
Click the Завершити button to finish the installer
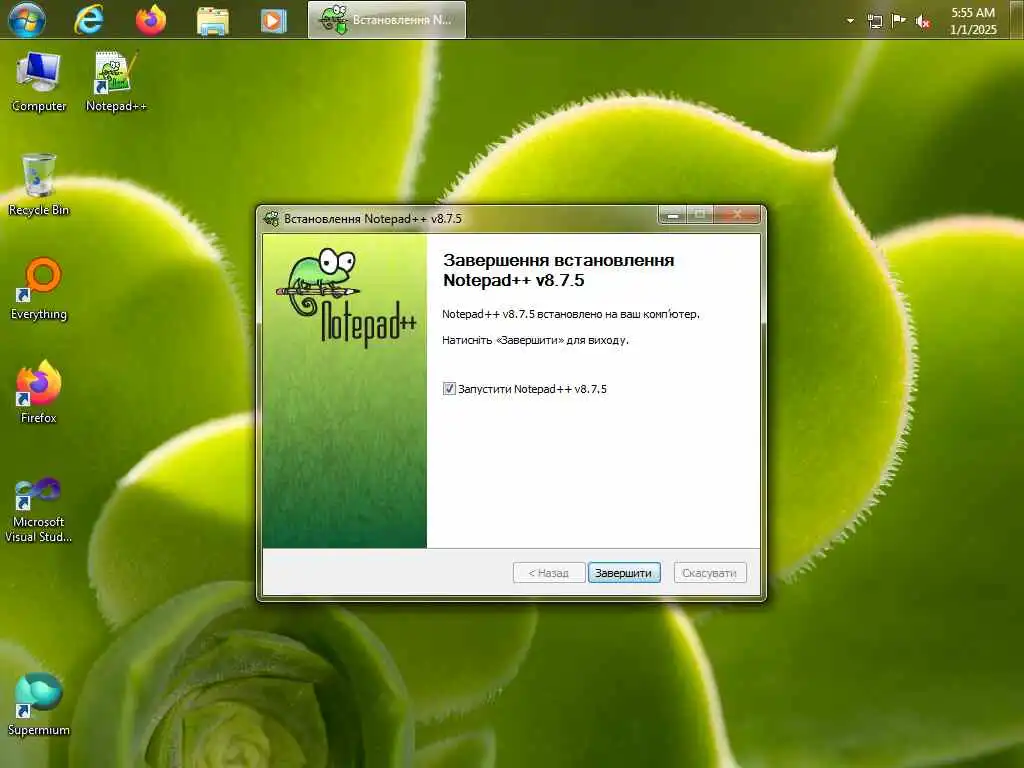click(x=624, y=573)
